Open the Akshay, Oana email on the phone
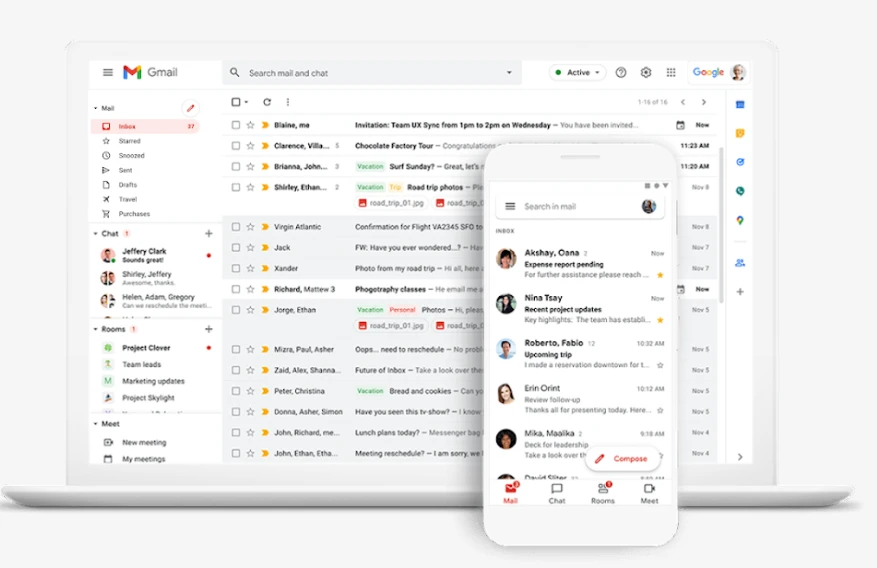 580,263
